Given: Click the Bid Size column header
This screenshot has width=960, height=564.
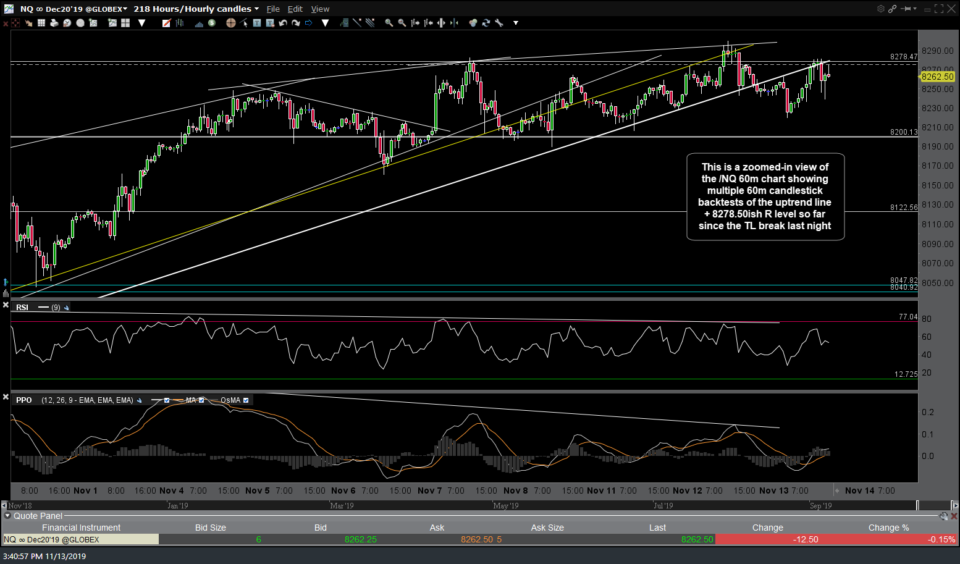Looking at the screenshot, I should click(x=210, y=527).
